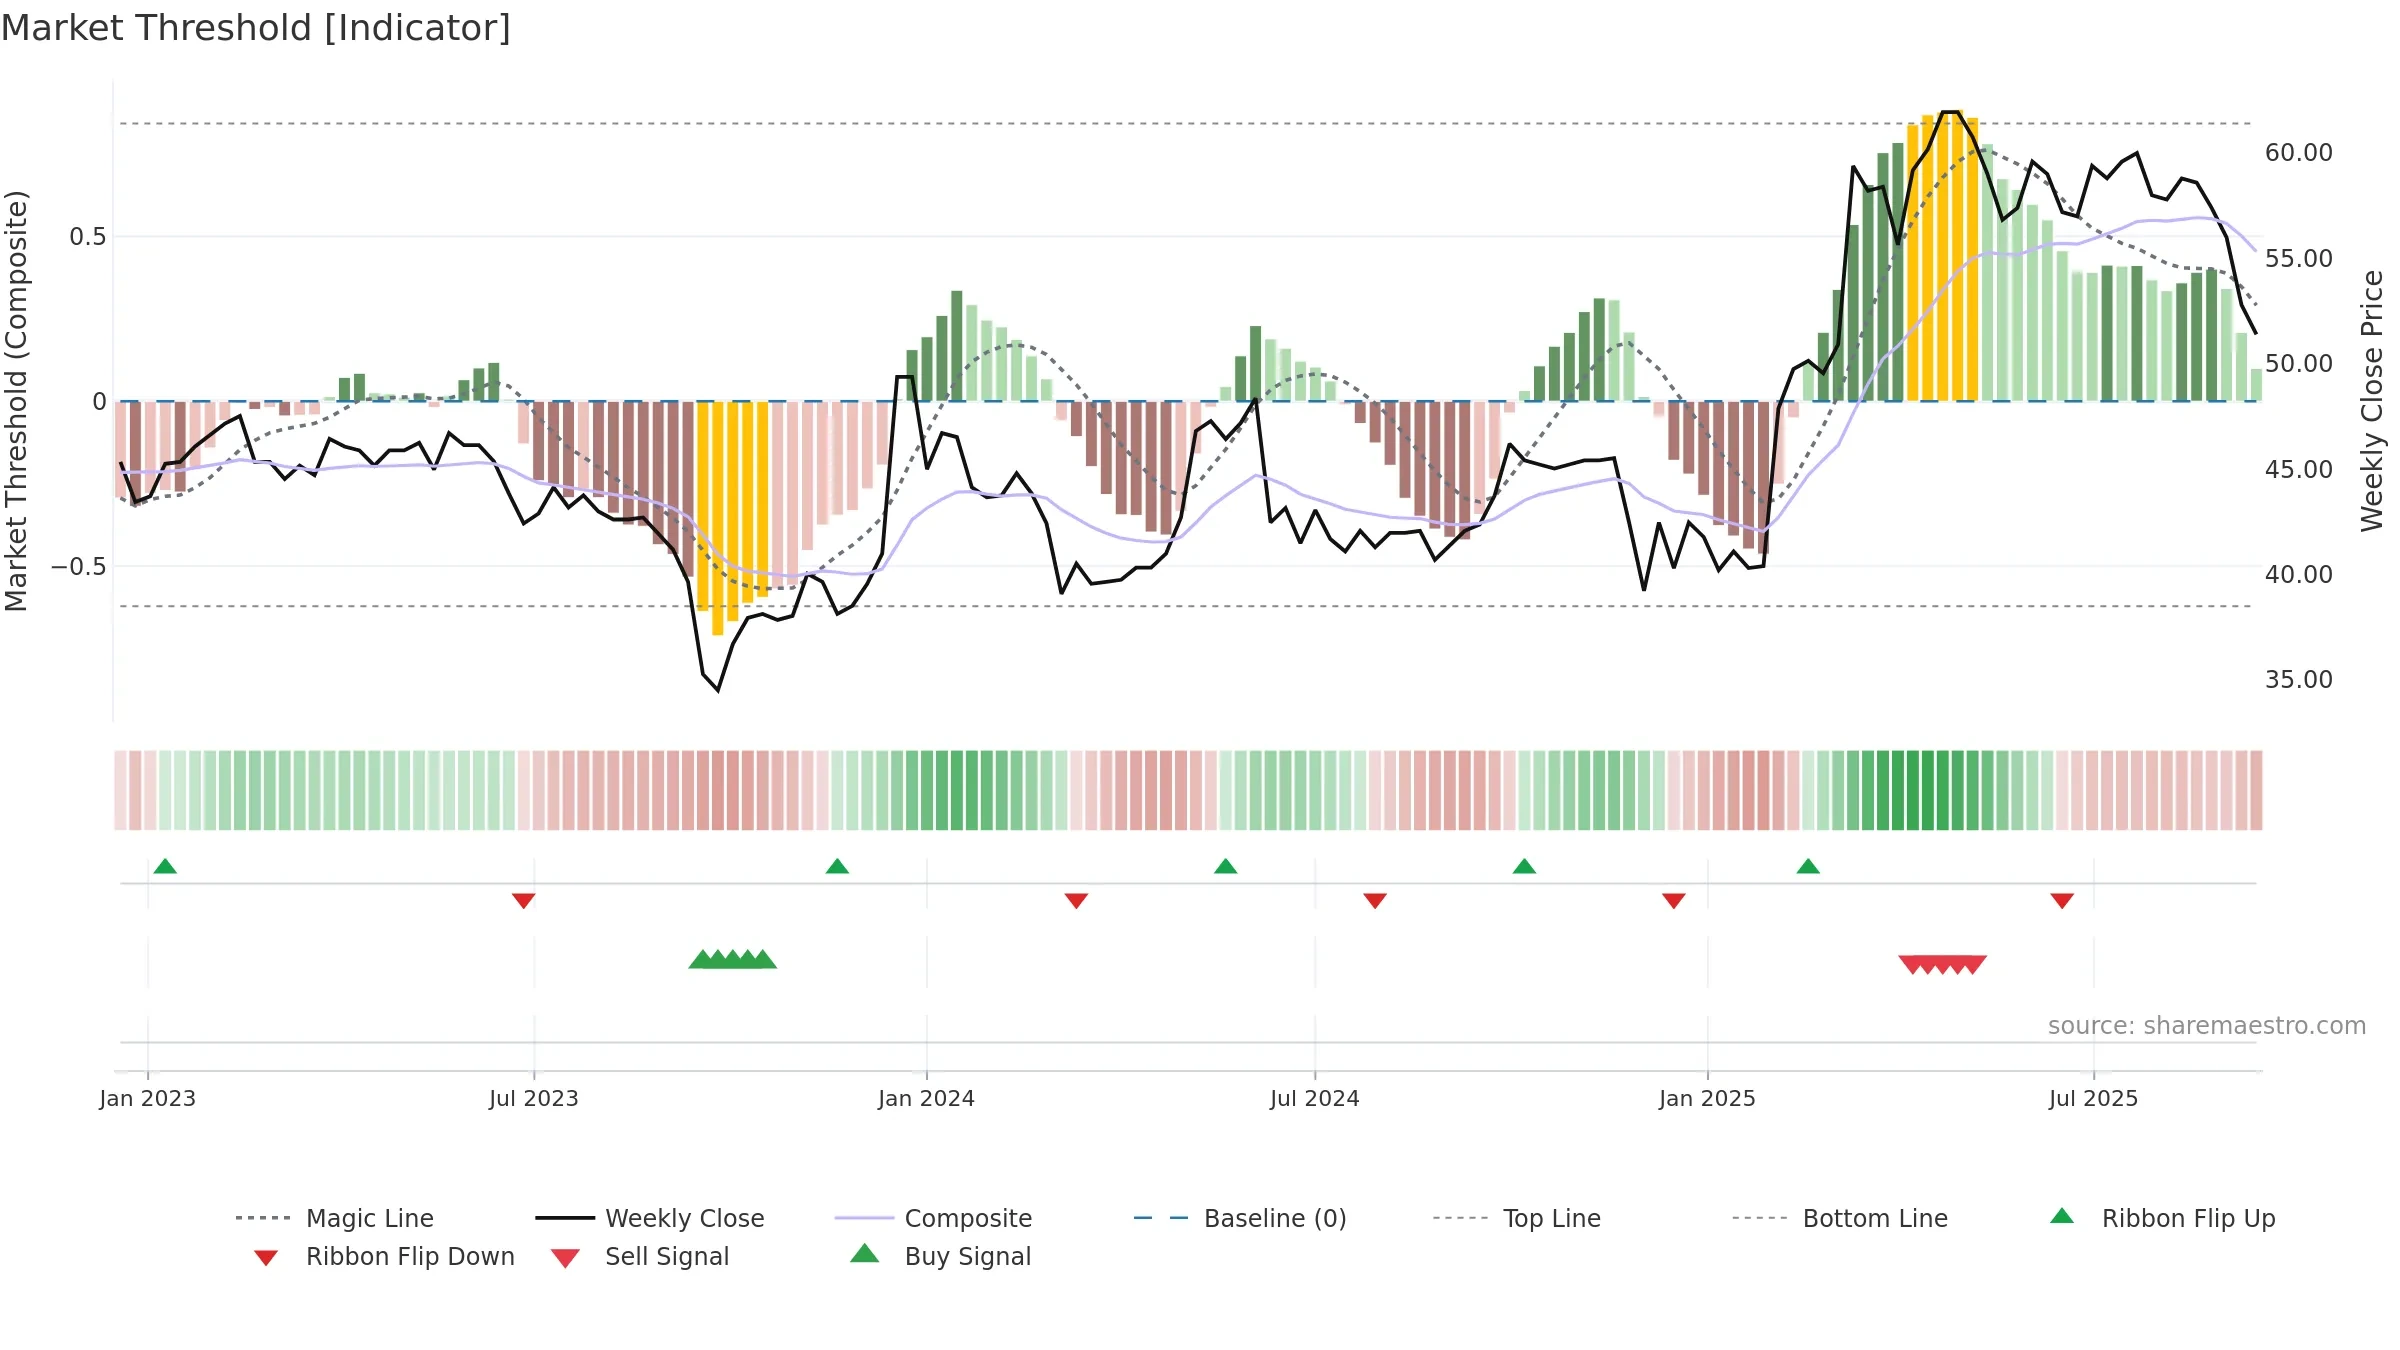Click the 60.00 price axis label
This screenshot has height=1350, width=2400.
(x=2299, y=153)
